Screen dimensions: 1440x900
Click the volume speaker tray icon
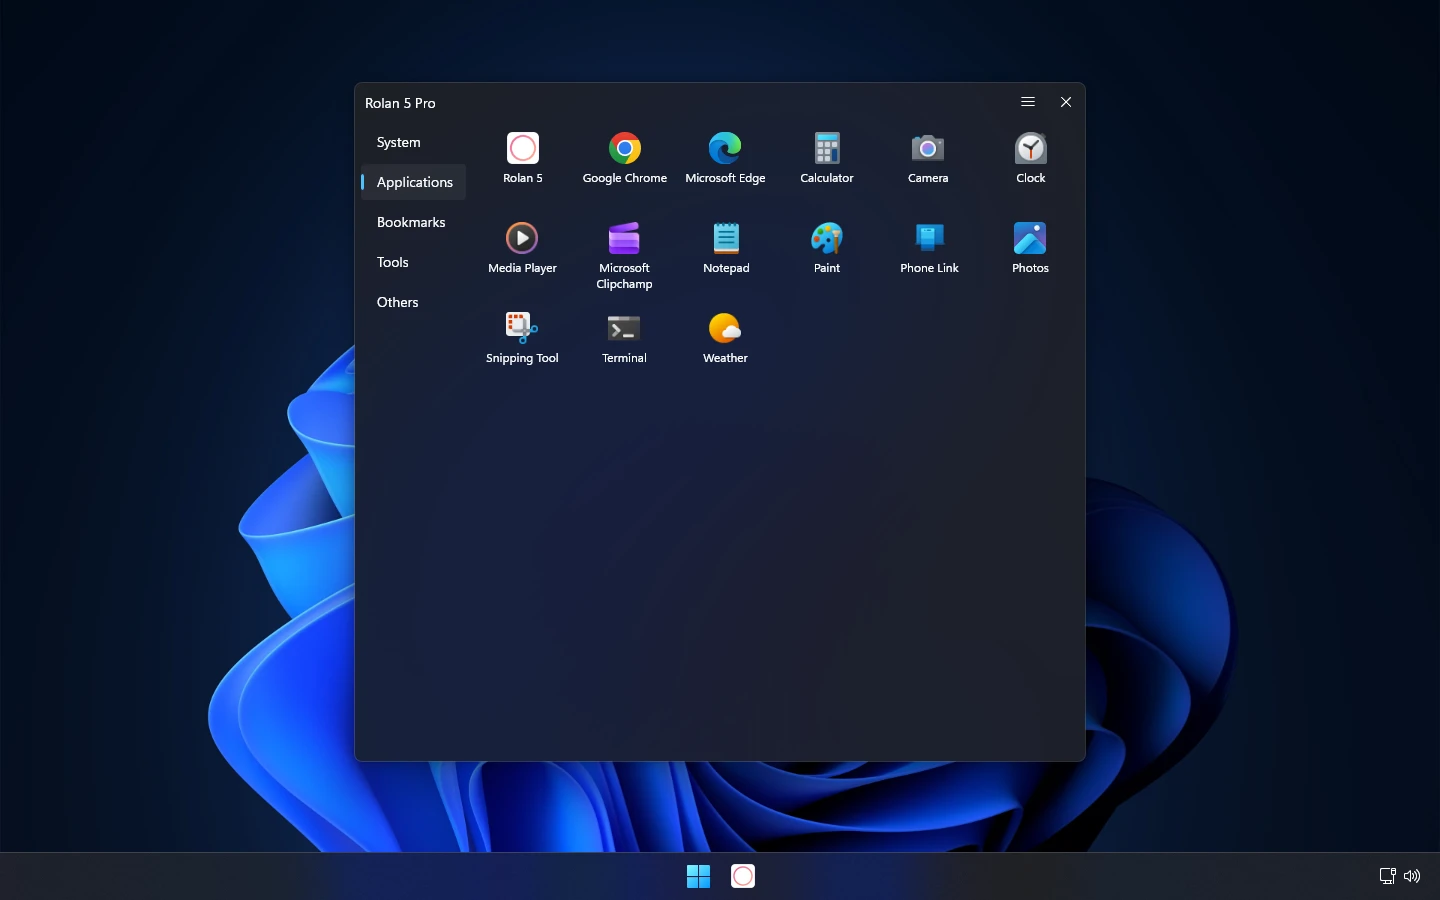pos(1412,876)
